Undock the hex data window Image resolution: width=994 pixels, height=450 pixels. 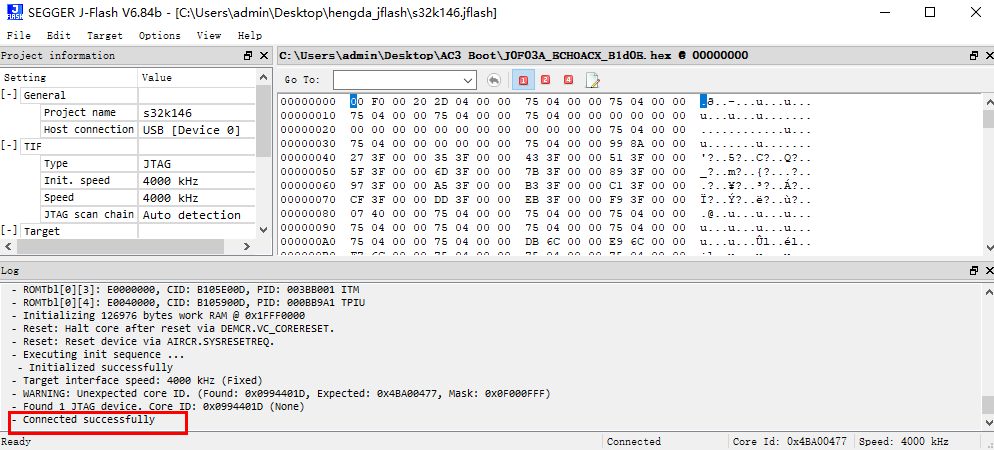click(973, 56)
